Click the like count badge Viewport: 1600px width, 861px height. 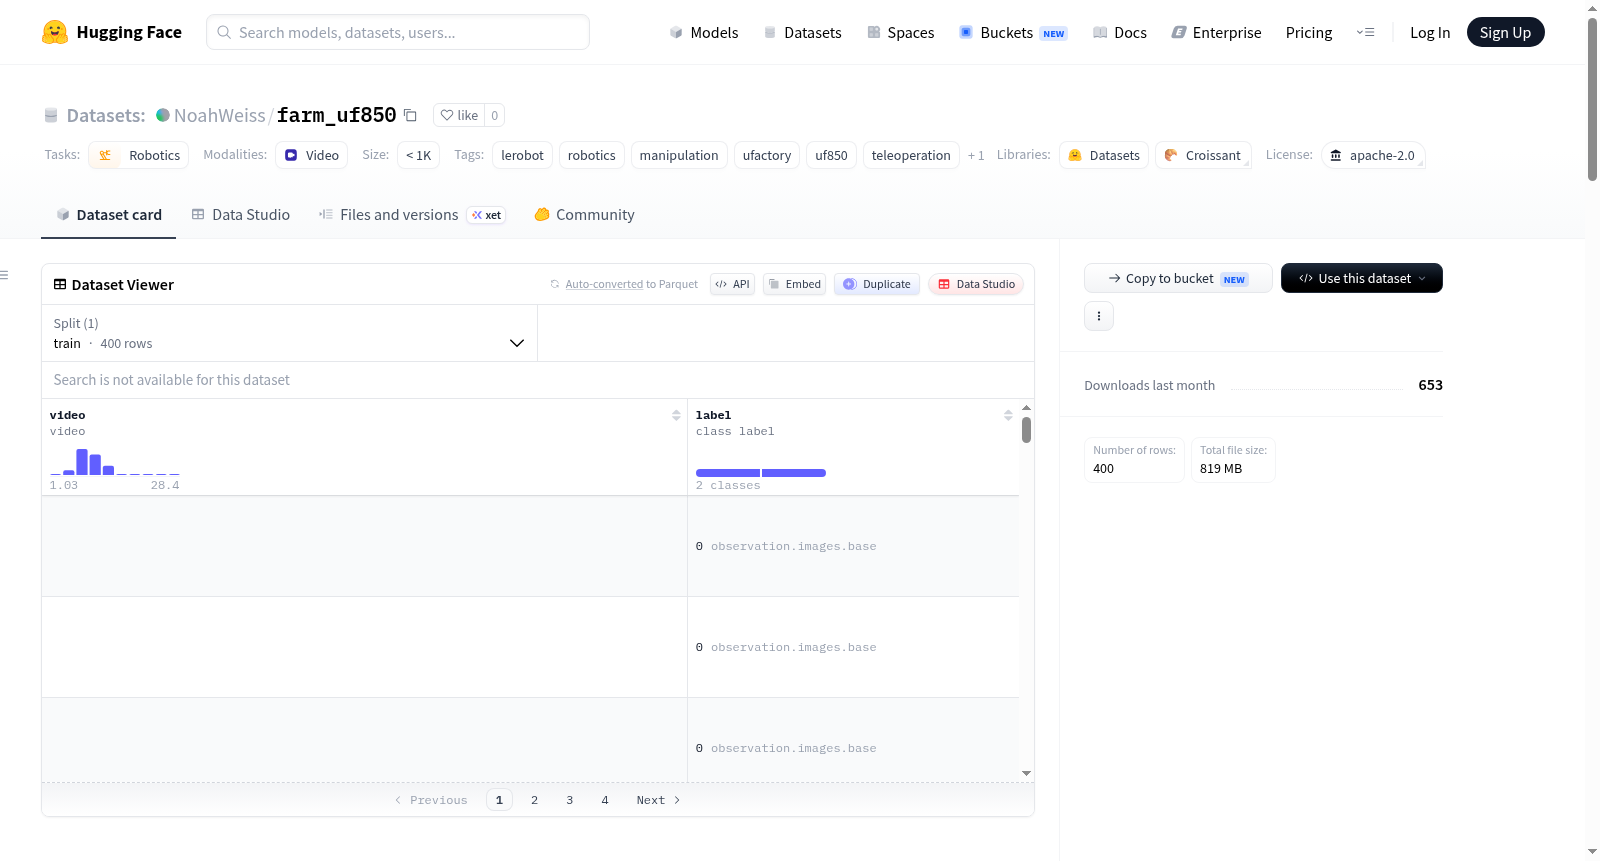coord(494,115)
